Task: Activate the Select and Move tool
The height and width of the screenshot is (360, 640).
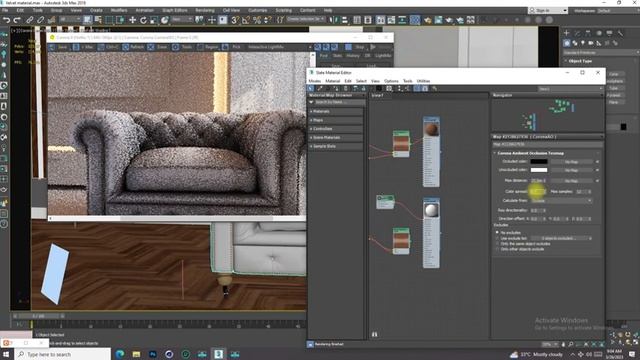Action: [x=132, y=20]
